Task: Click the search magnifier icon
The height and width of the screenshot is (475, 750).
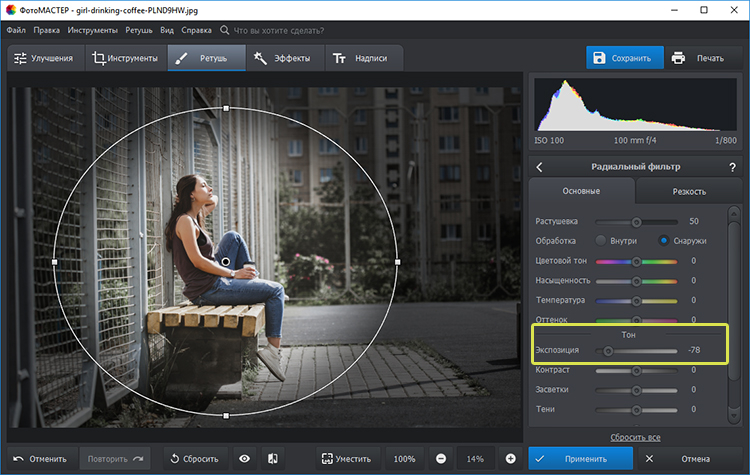Action: 224,30
